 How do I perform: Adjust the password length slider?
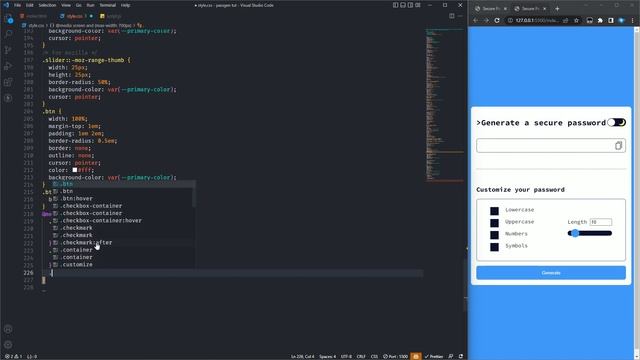[590, 233]
